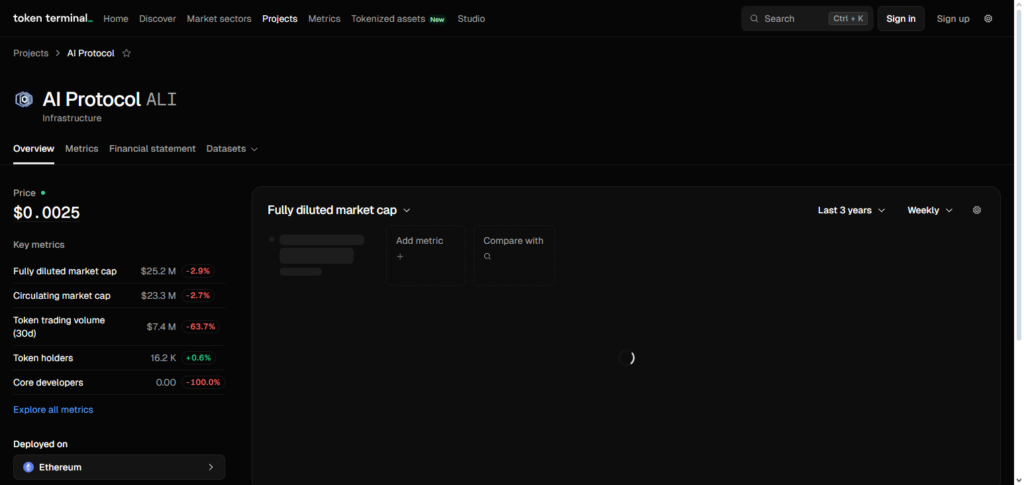Click the favorite star icon beside AI Protocol
1024x485 pixels.
click(x=126, y=53)
